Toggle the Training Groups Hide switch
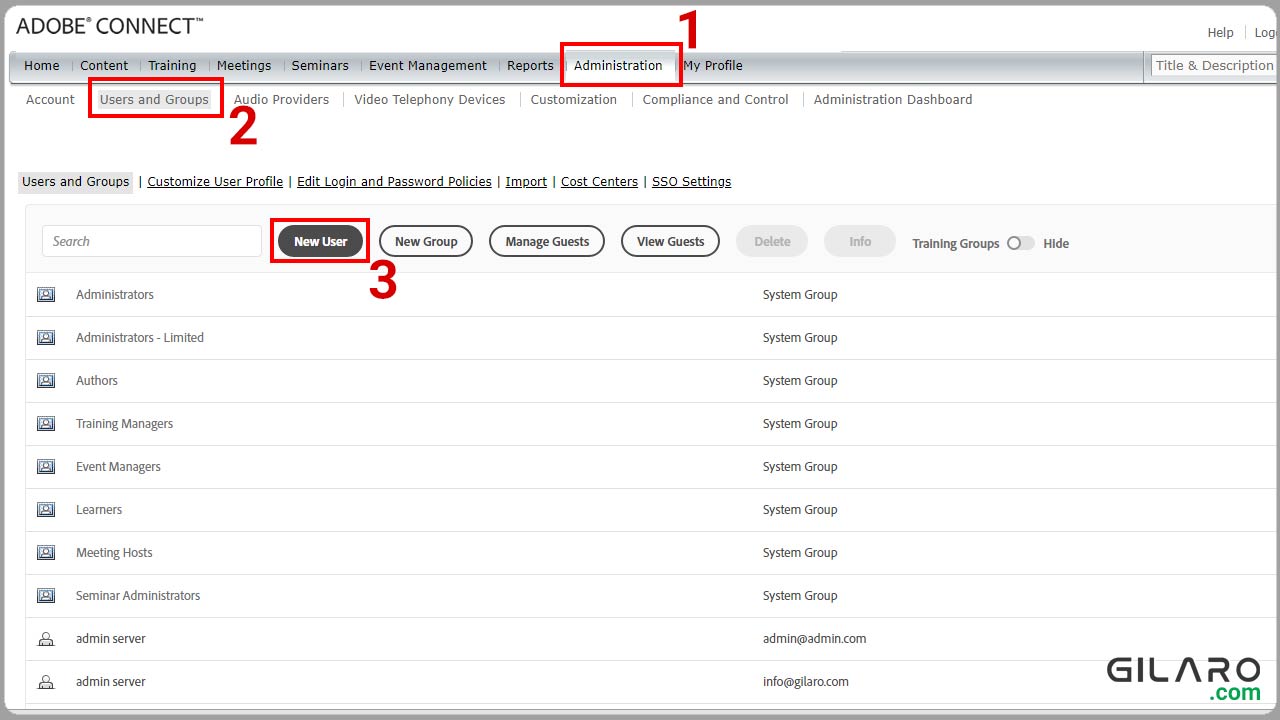The image size is (1280, 720). [x=1020, y=243]
